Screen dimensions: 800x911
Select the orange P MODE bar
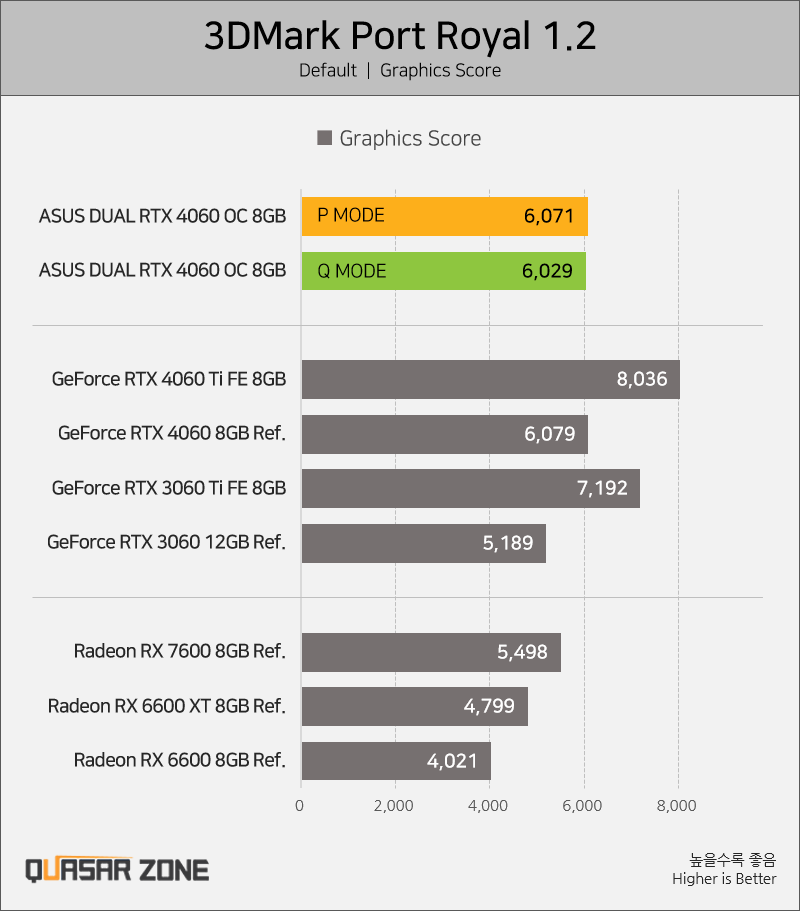(444, 216)
